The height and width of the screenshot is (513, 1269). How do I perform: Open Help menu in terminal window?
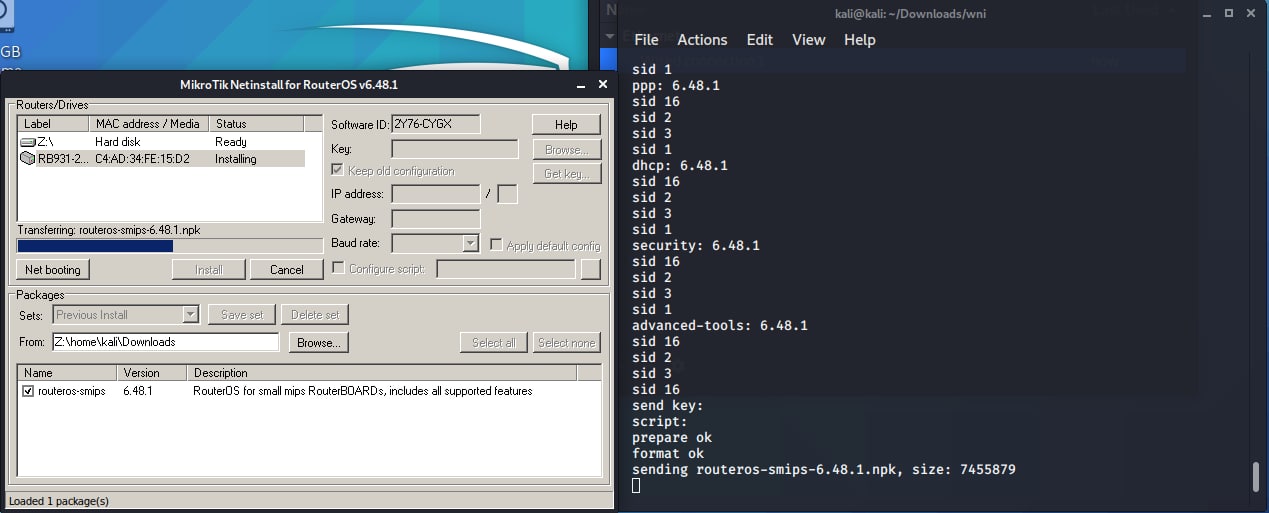point(860,40)
